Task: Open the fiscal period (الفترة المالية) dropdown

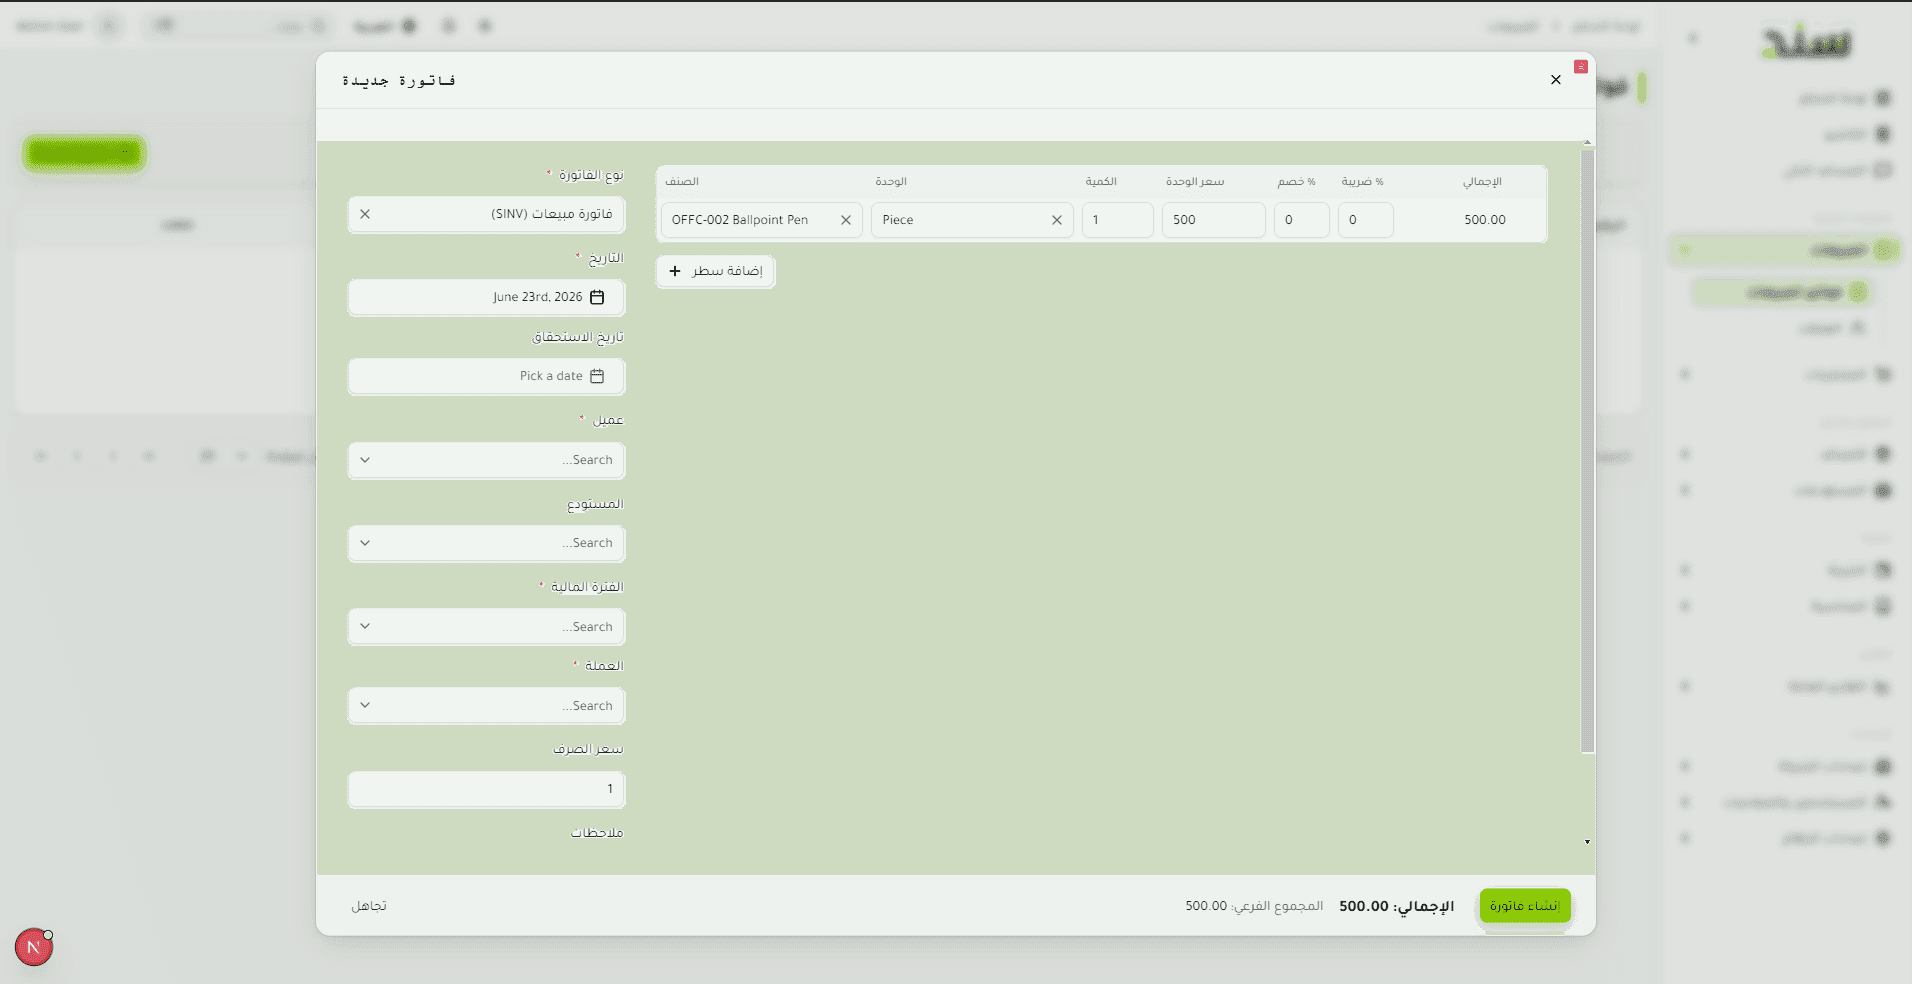Action: [486, 627]
